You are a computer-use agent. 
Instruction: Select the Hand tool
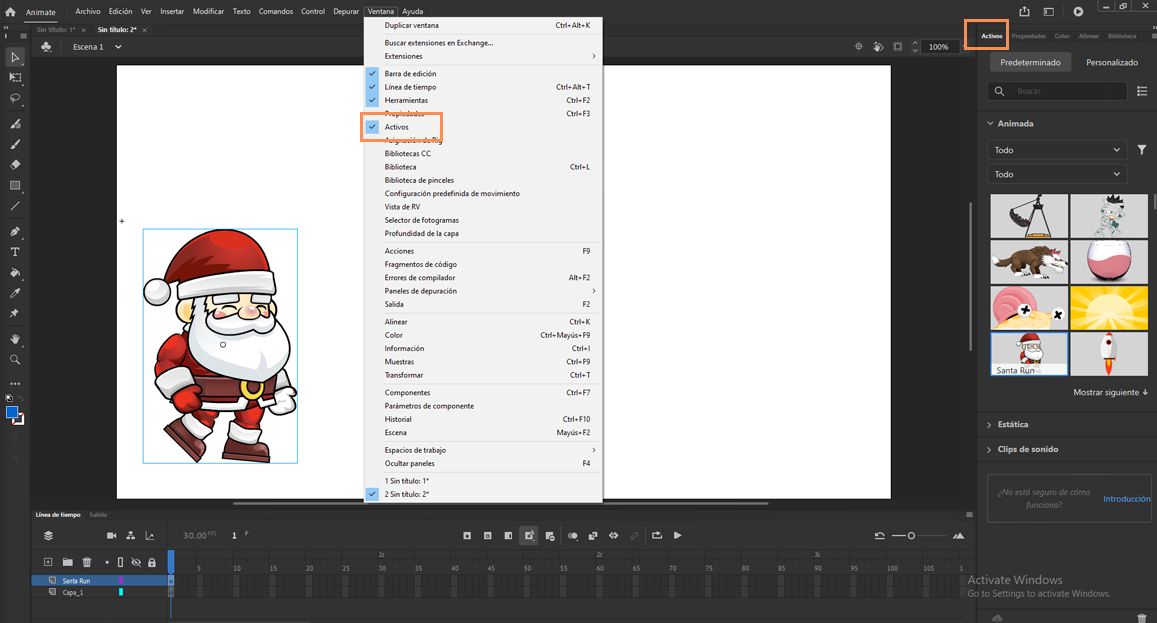[x=15, y=339]
